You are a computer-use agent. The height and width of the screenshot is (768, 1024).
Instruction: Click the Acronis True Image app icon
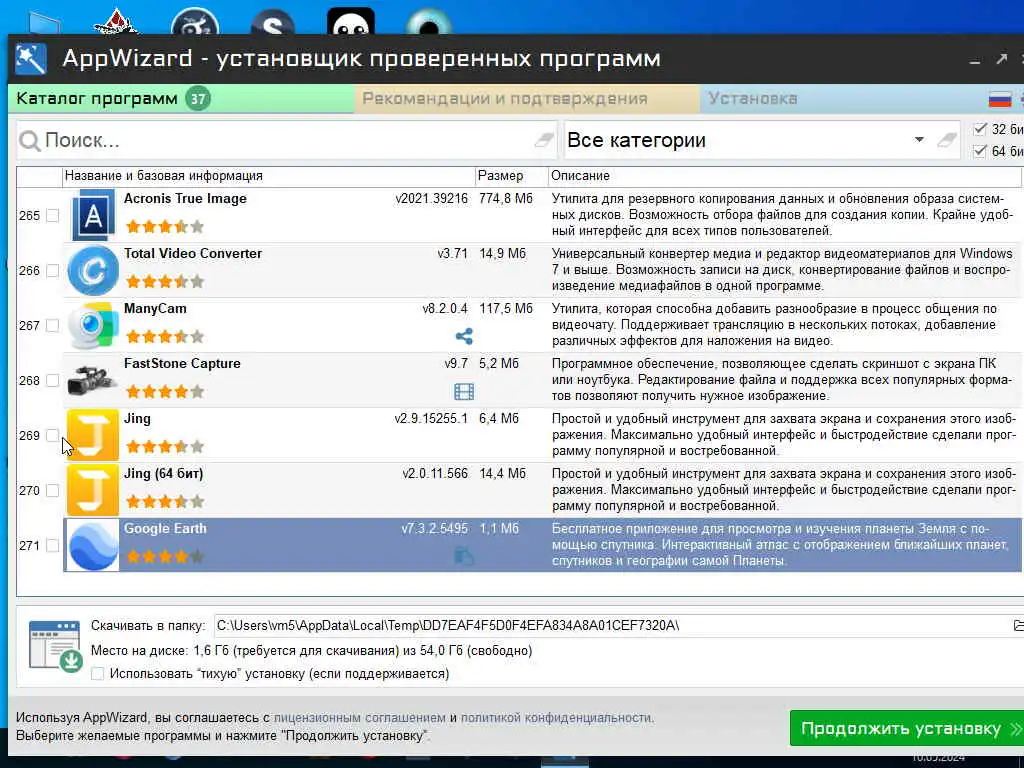(92, 215)
